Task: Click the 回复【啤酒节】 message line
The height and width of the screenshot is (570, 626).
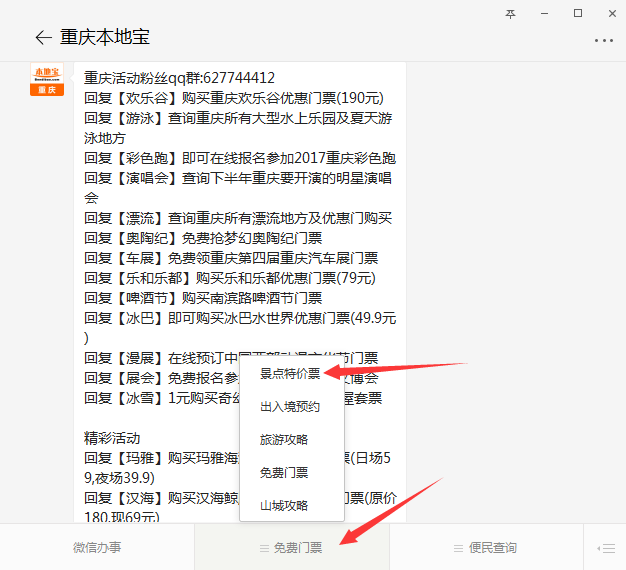Action: click(x=203, y=298)
